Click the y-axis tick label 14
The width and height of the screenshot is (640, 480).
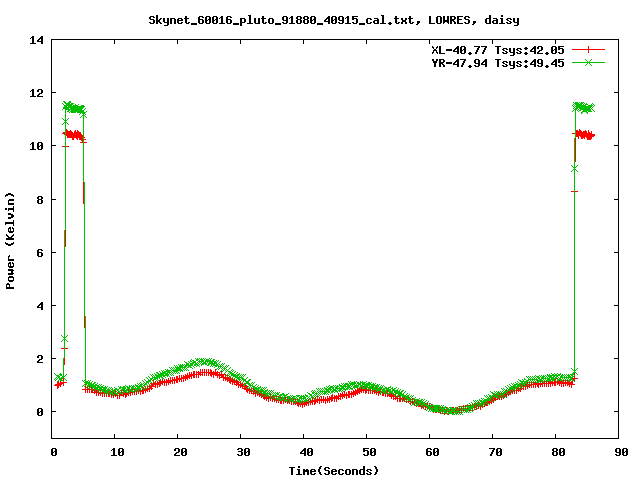coord(36,40)
